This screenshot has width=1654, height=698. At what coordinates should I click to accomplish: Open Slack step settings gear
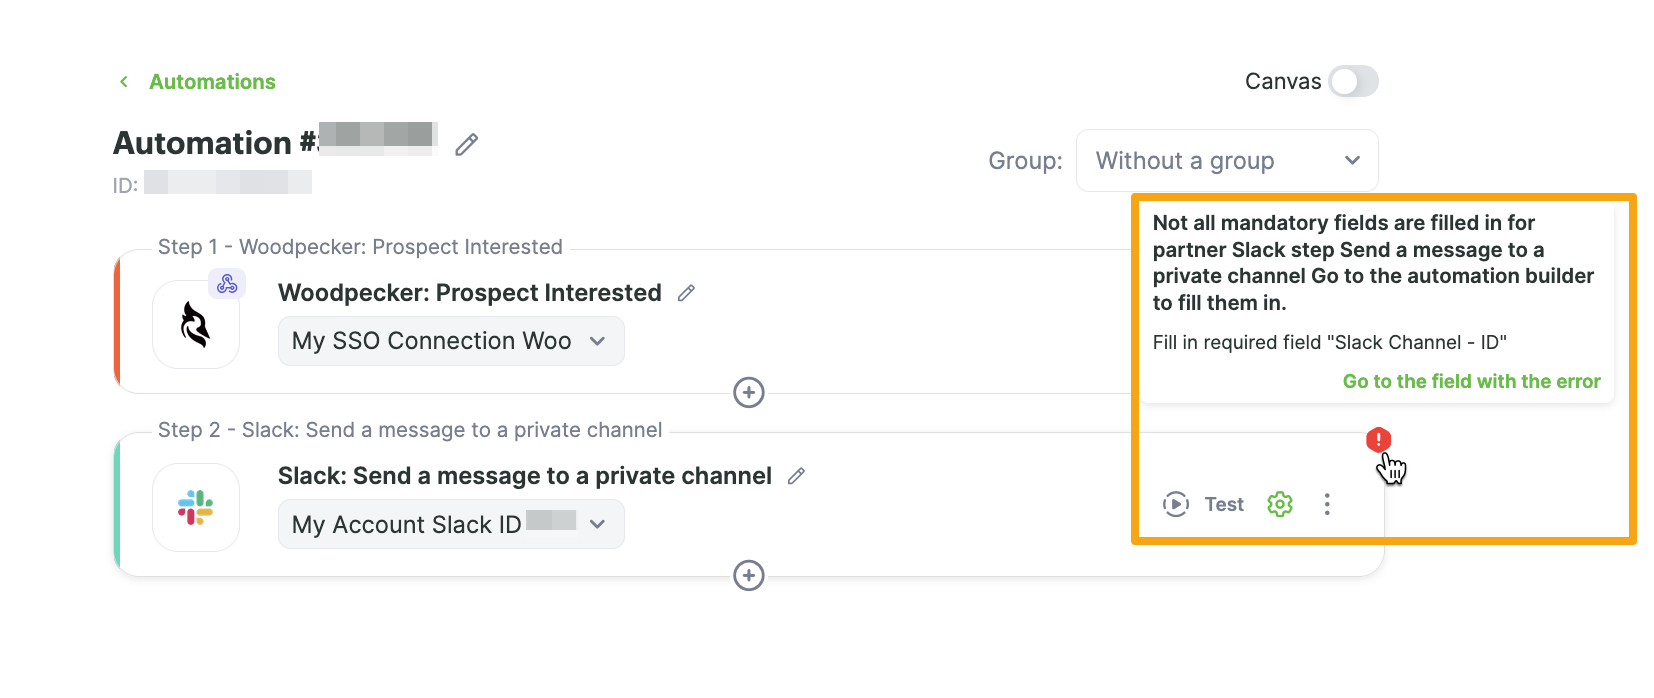pos(1279,505)
